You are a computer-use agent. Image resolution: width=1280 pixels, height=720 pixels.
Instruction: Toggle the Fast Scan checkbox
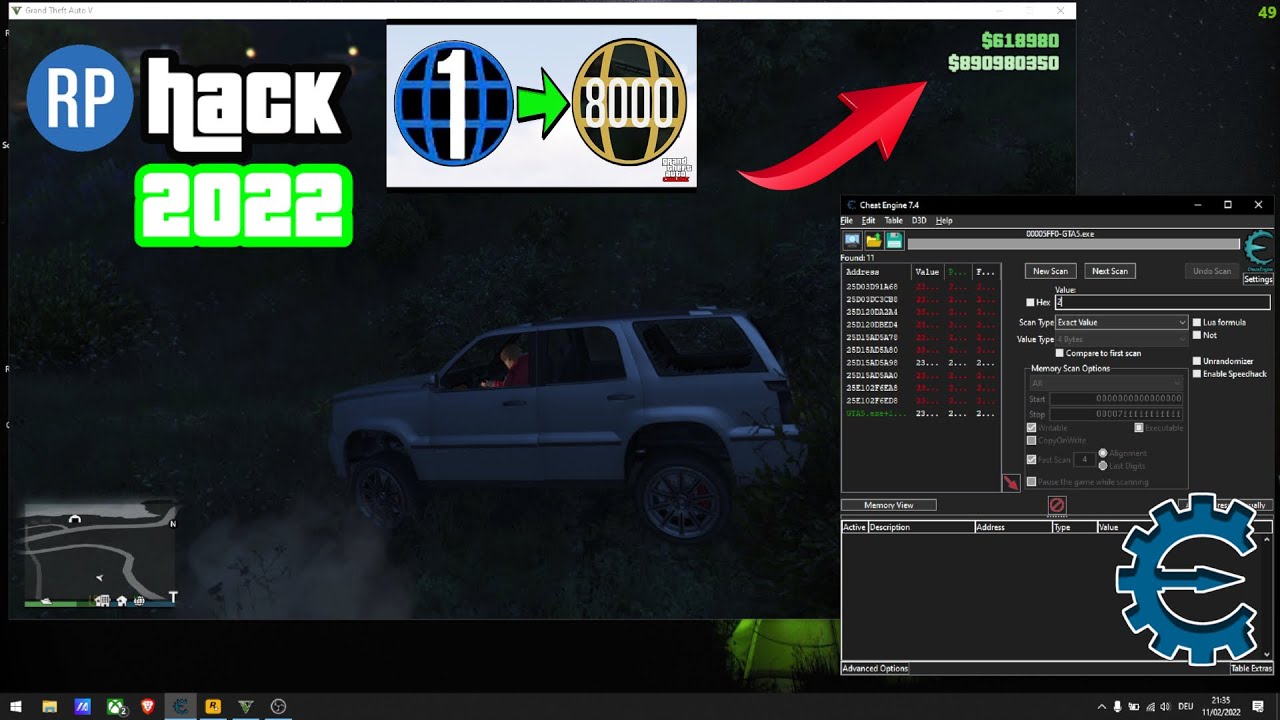(1032, 460)
